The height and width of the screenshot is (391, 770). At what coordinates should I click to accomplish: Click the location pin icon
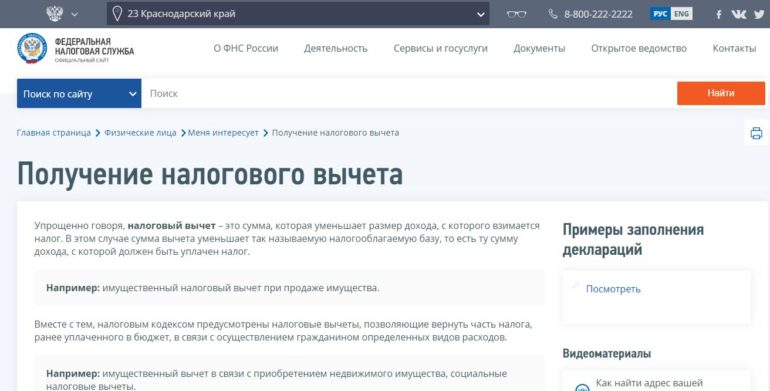[x=117, y=14]
